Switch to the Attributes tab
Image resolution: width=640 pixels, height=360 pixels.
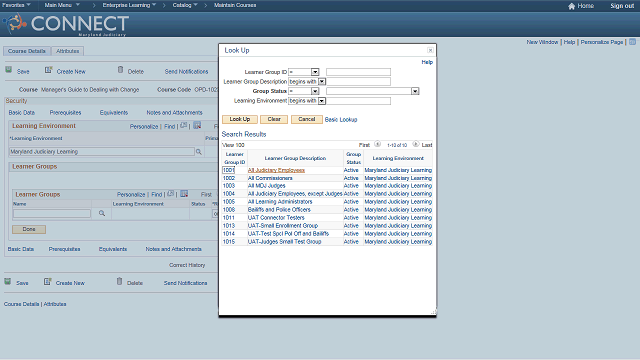(x=67, y=51)
